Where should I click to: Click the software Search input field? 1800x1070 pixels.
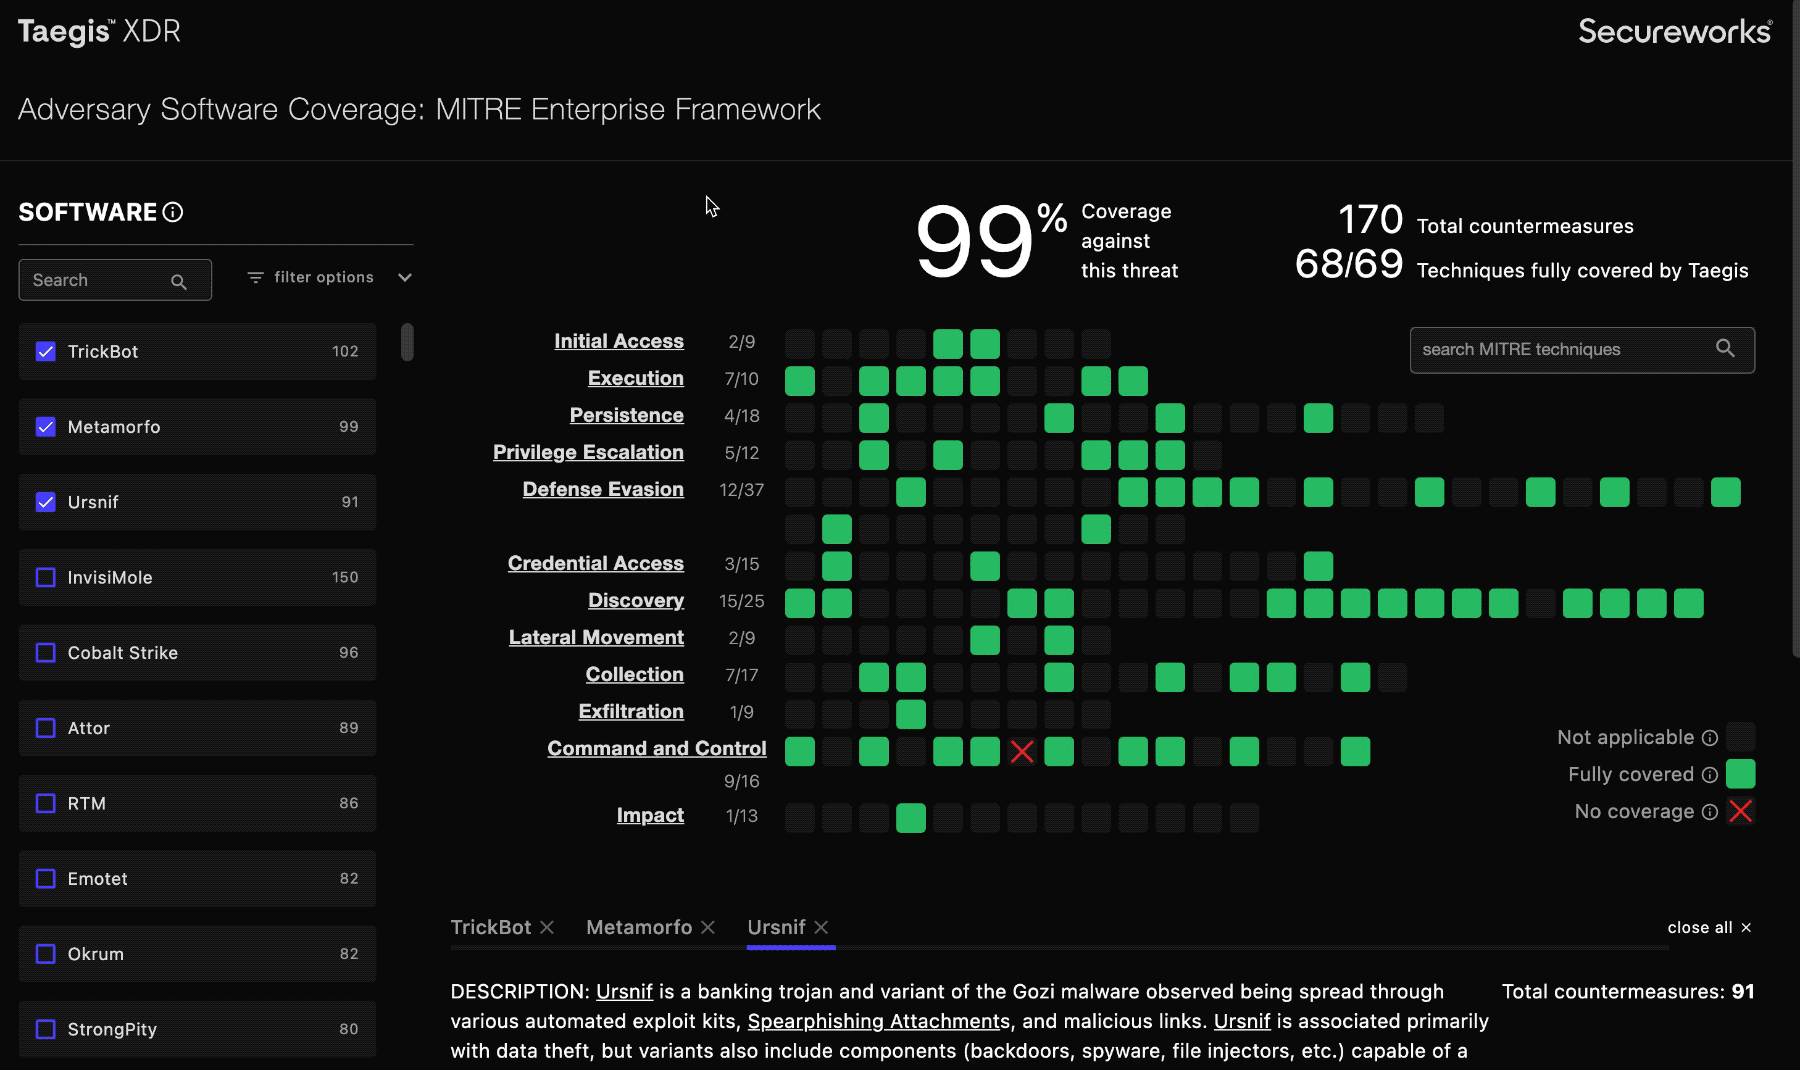tap(115, 280)
